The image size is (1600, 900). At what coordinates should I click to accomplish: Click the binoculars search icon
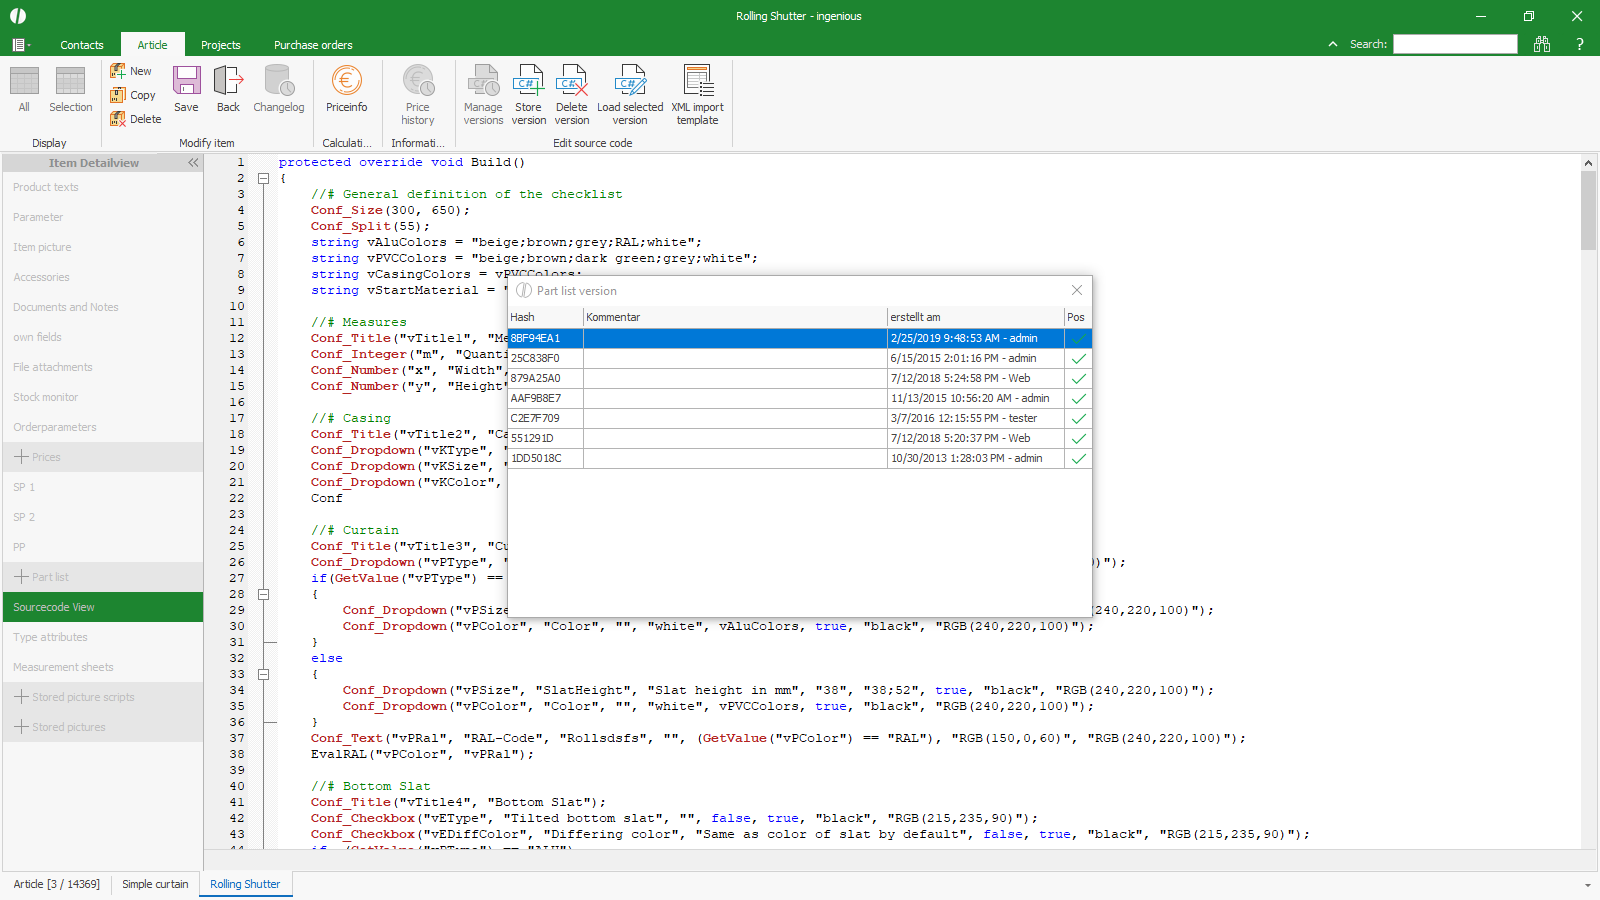(x=1542, y=44)
